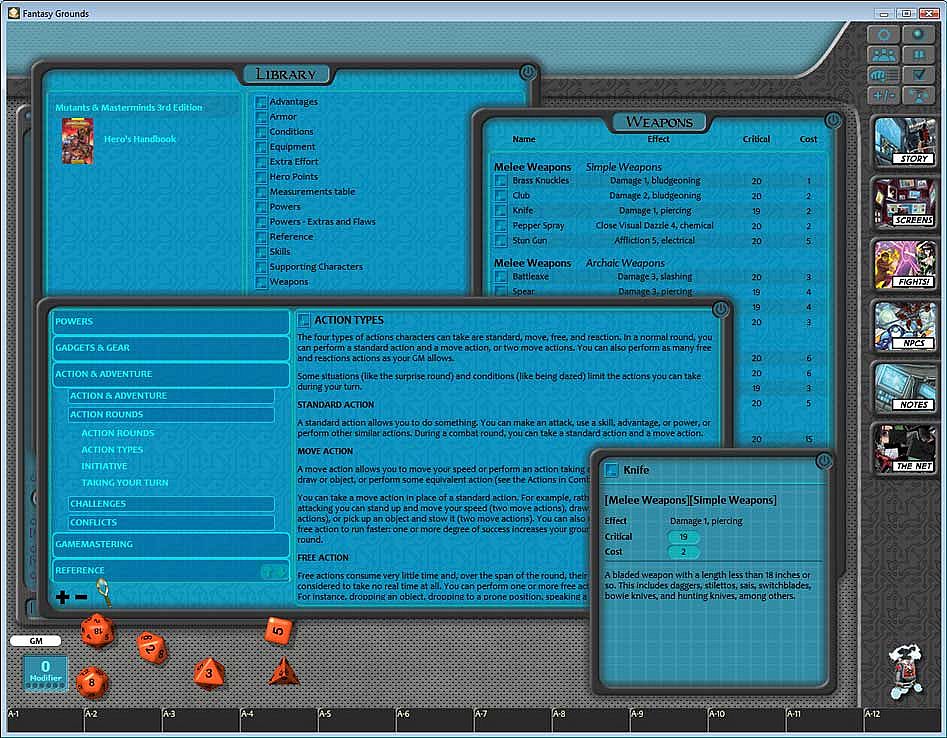
Task: Open the effects button beside +/-
Action: [x=918, y=95]
